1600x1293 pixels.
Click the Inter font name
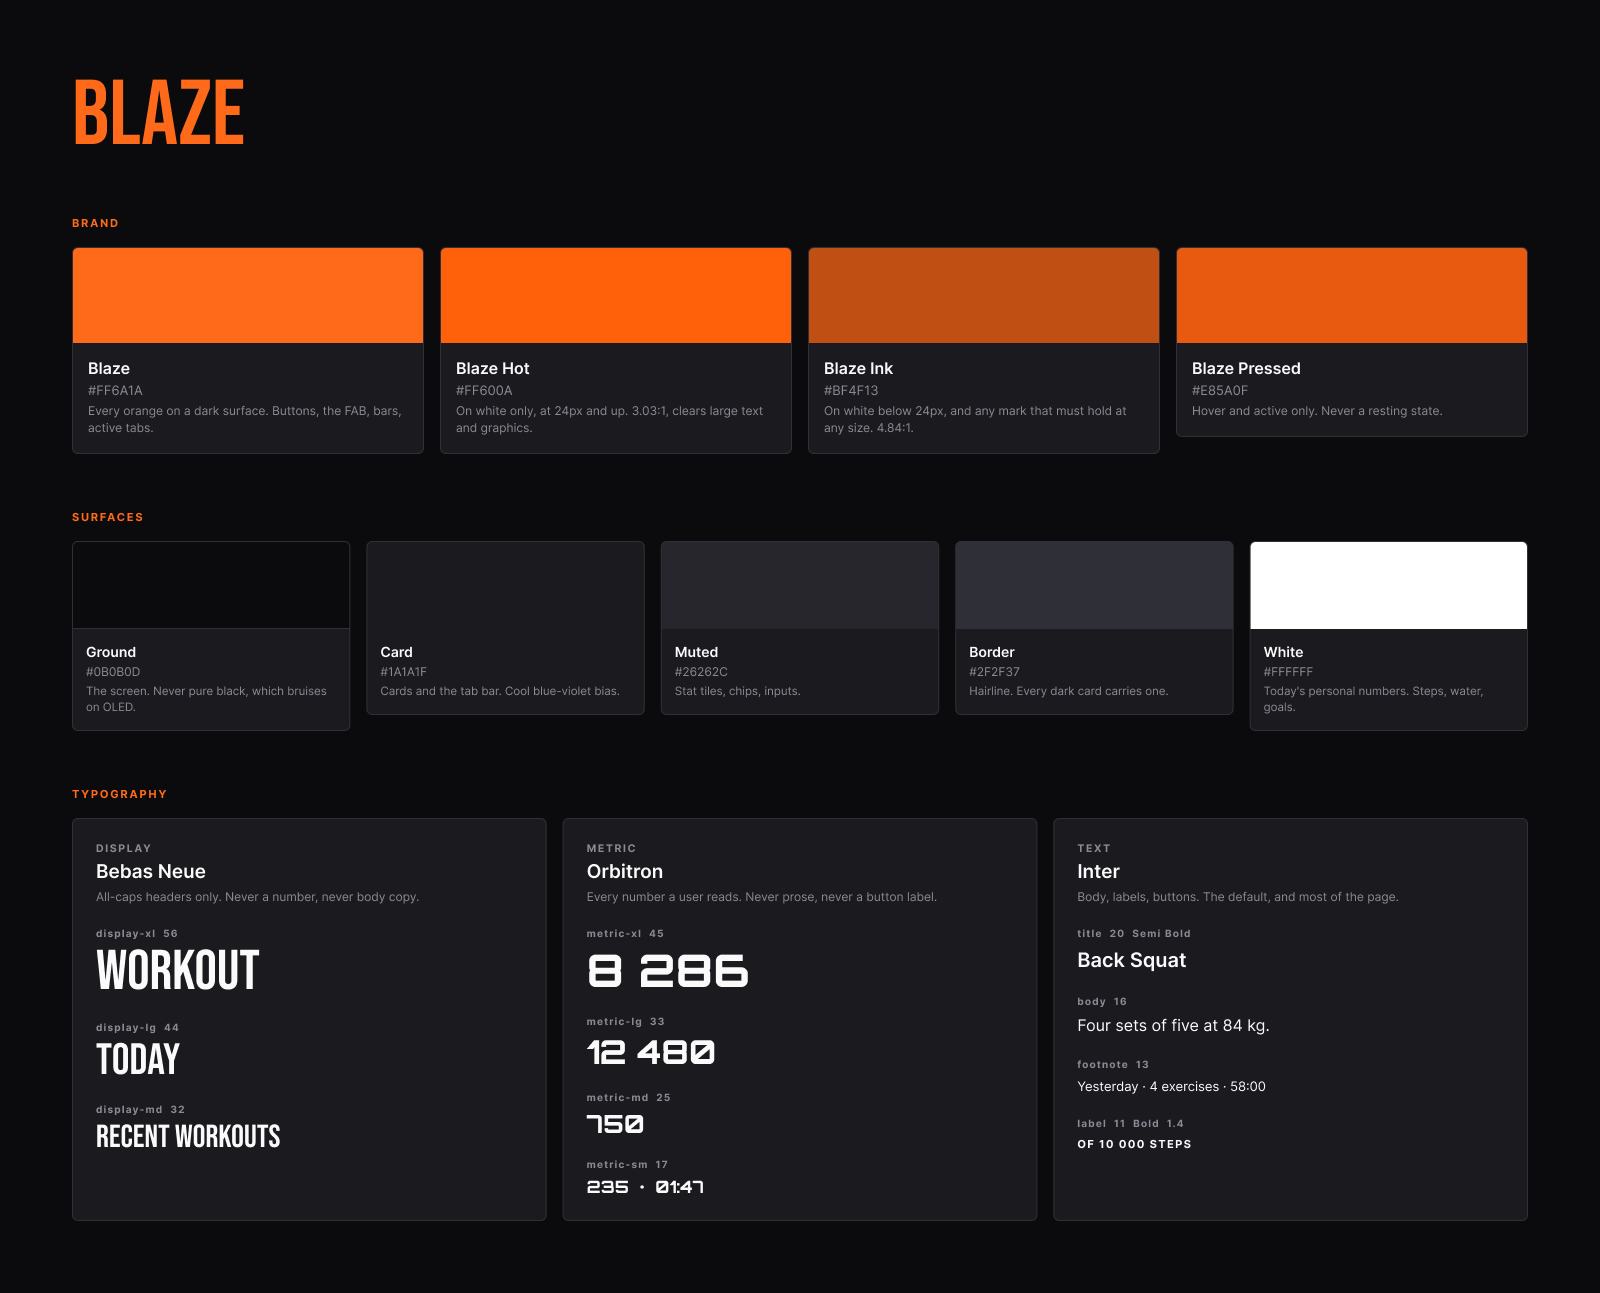click(1098, 872)
